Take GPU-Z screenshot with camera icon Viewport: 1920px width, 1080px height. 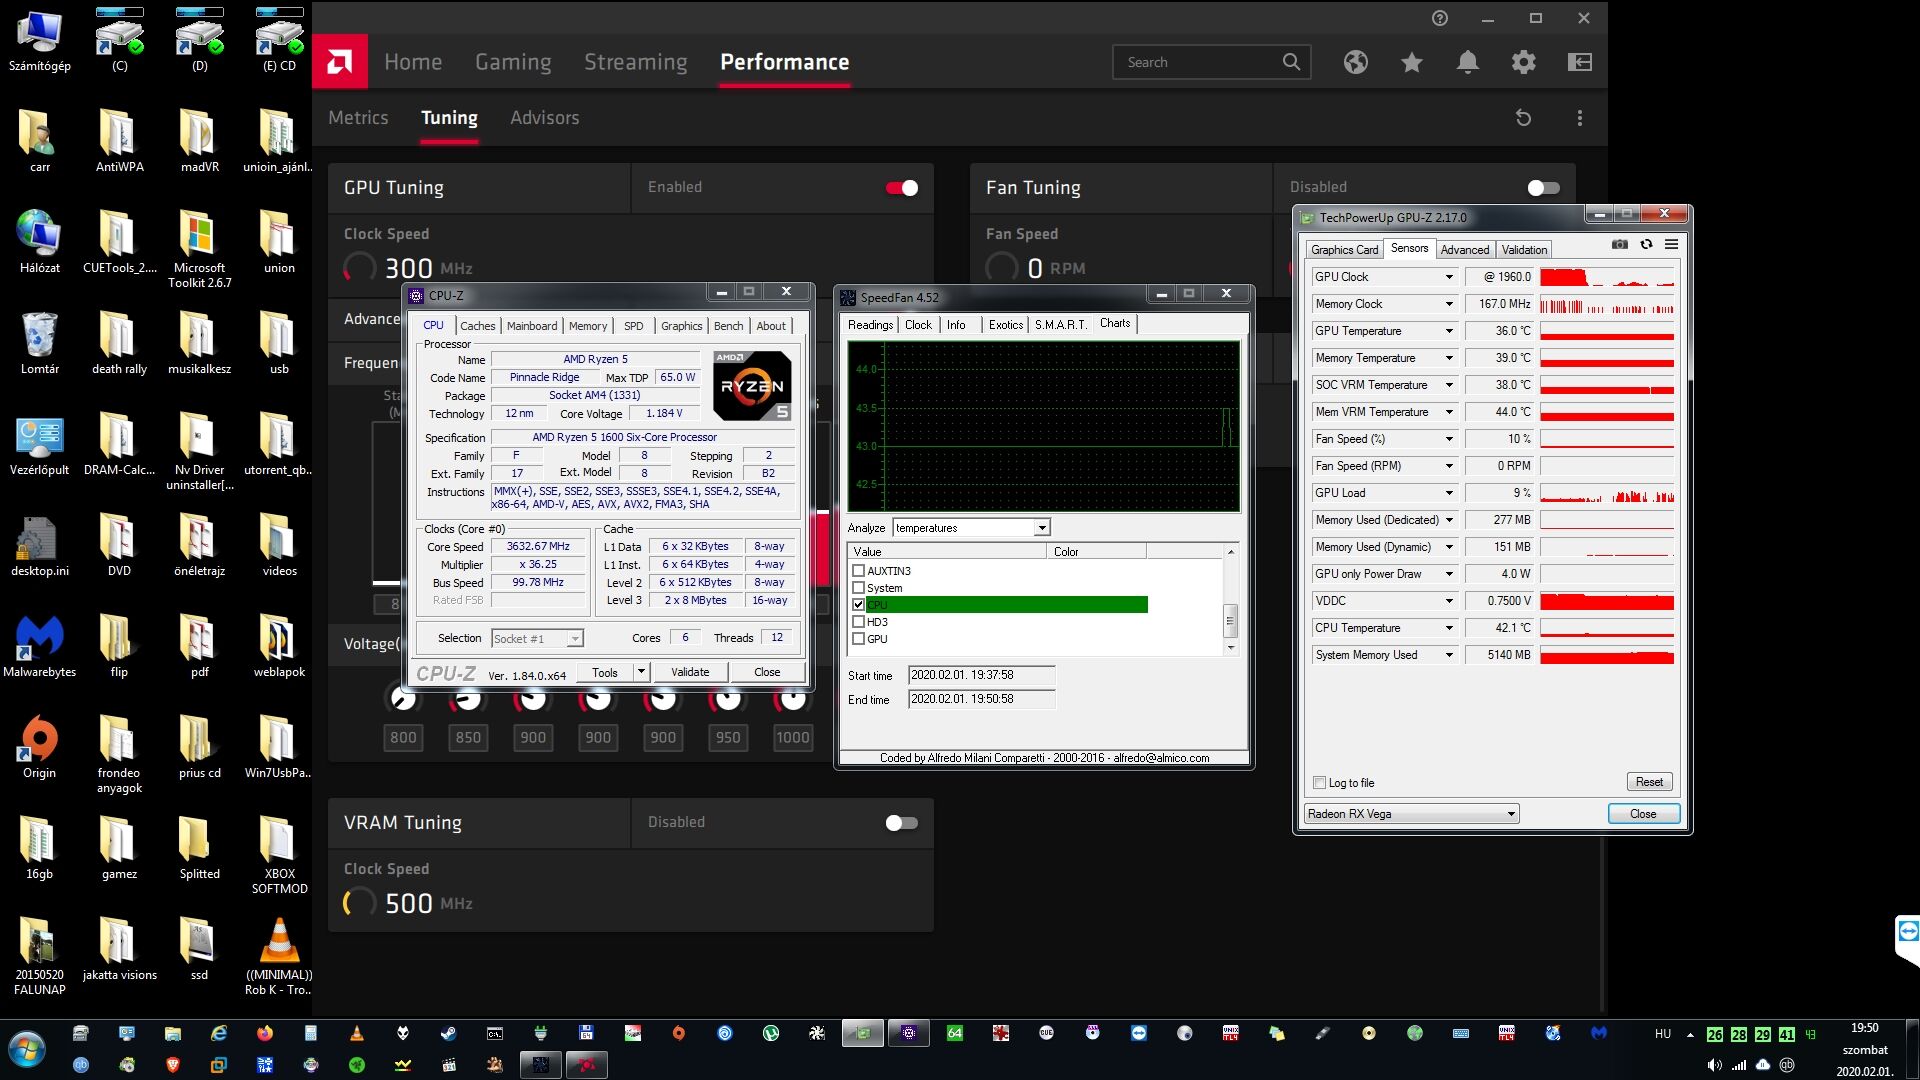pos(1620,244)
